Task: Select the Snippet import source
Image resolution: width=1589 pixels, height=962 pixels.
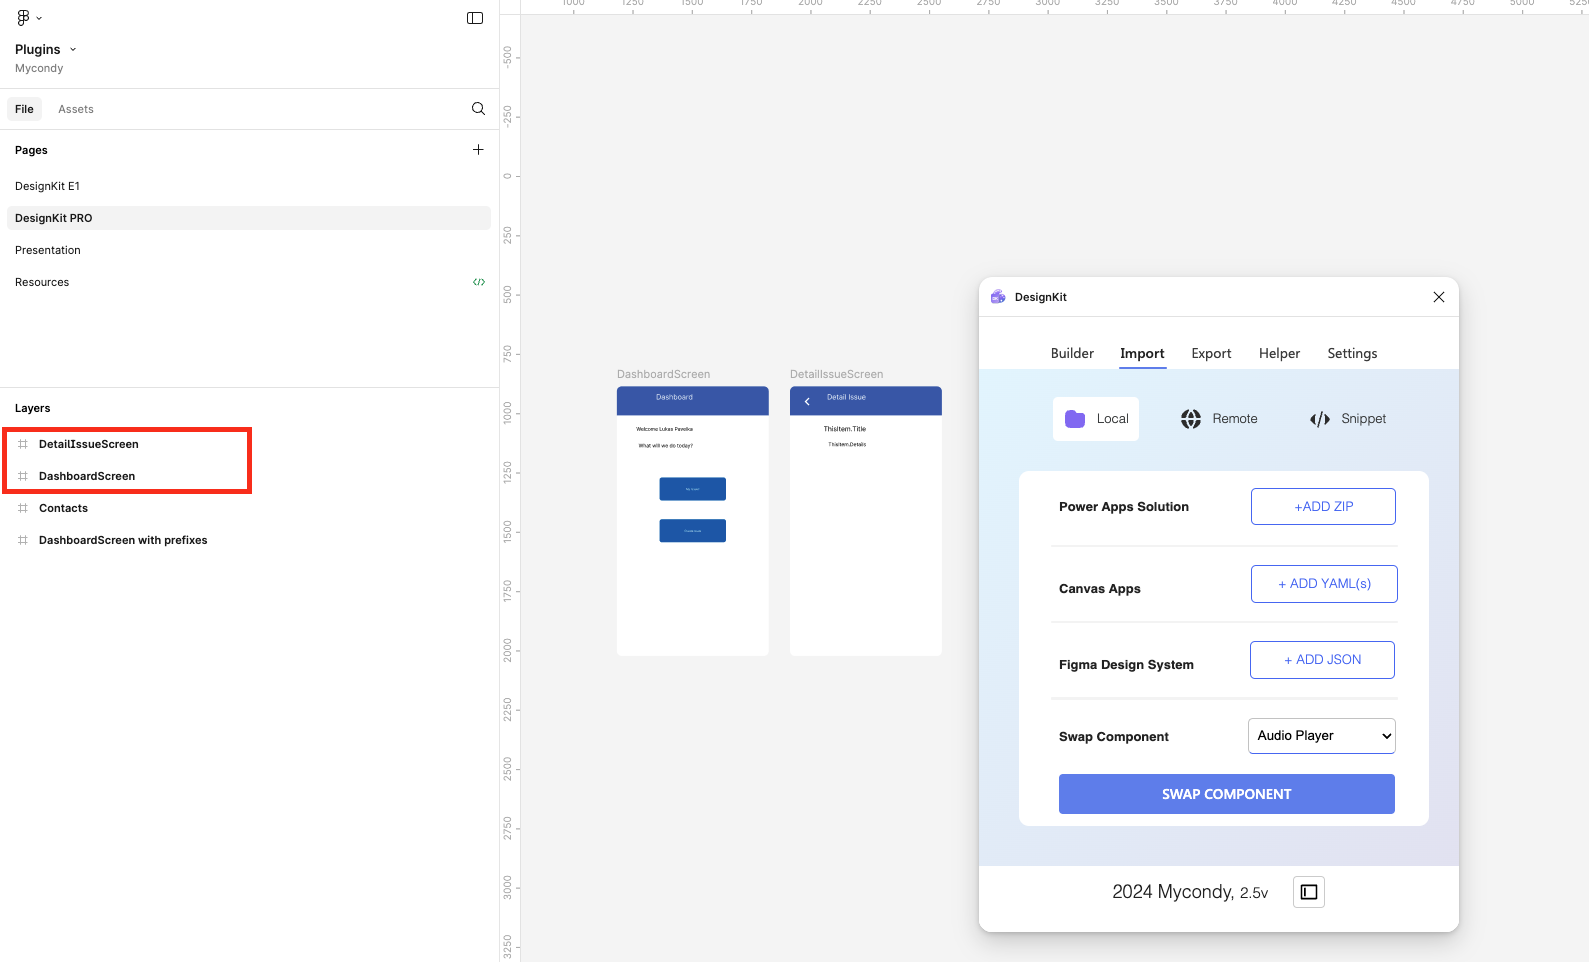Action: 1348,419
